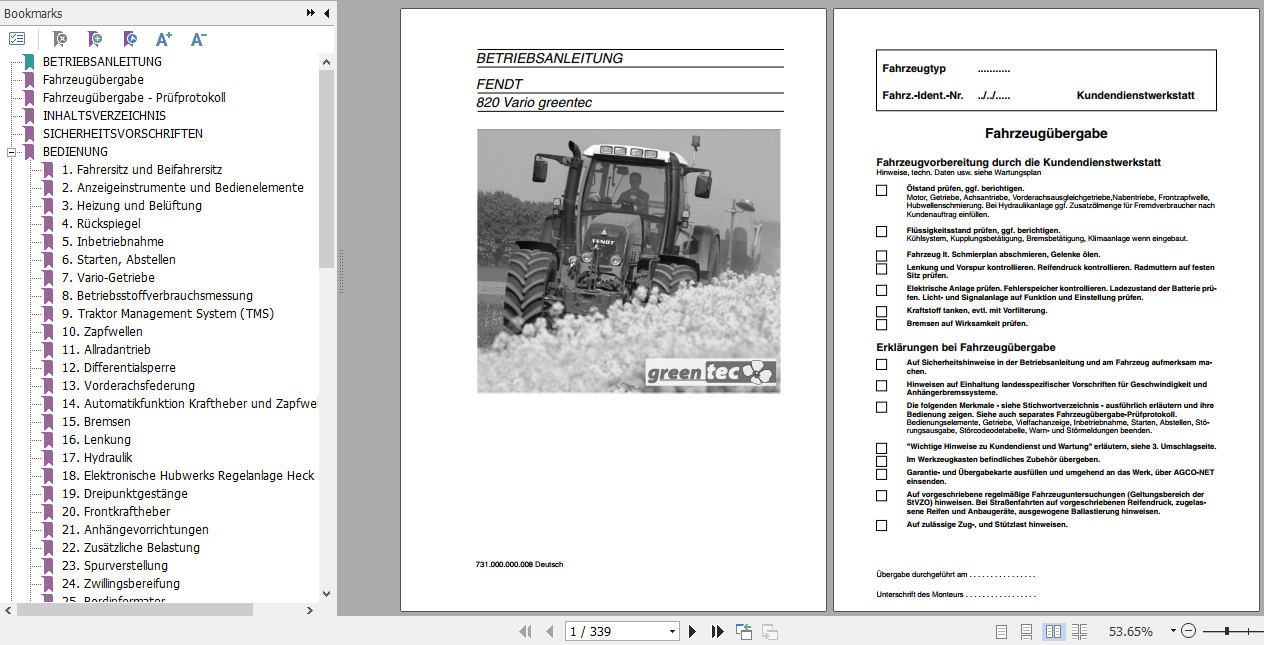Click the bookmarks vertical scrollbar
The image size is (1264, 645).
tap(326, 168)
